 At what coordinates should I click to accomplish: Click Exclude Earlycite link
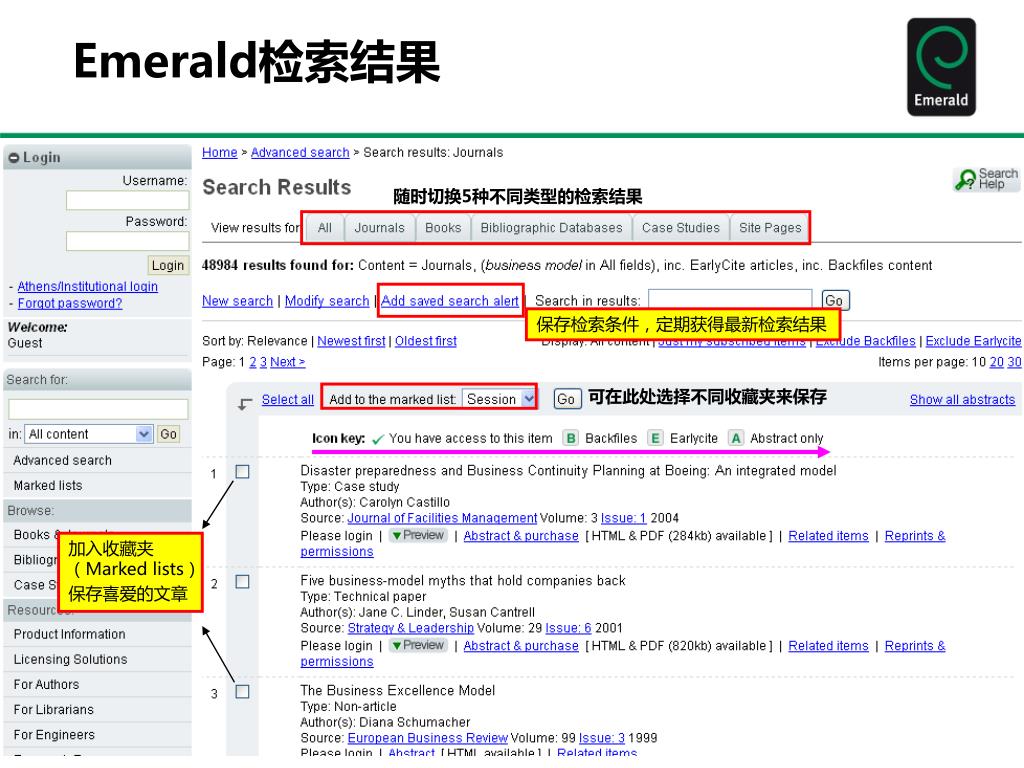click(973, 341)
